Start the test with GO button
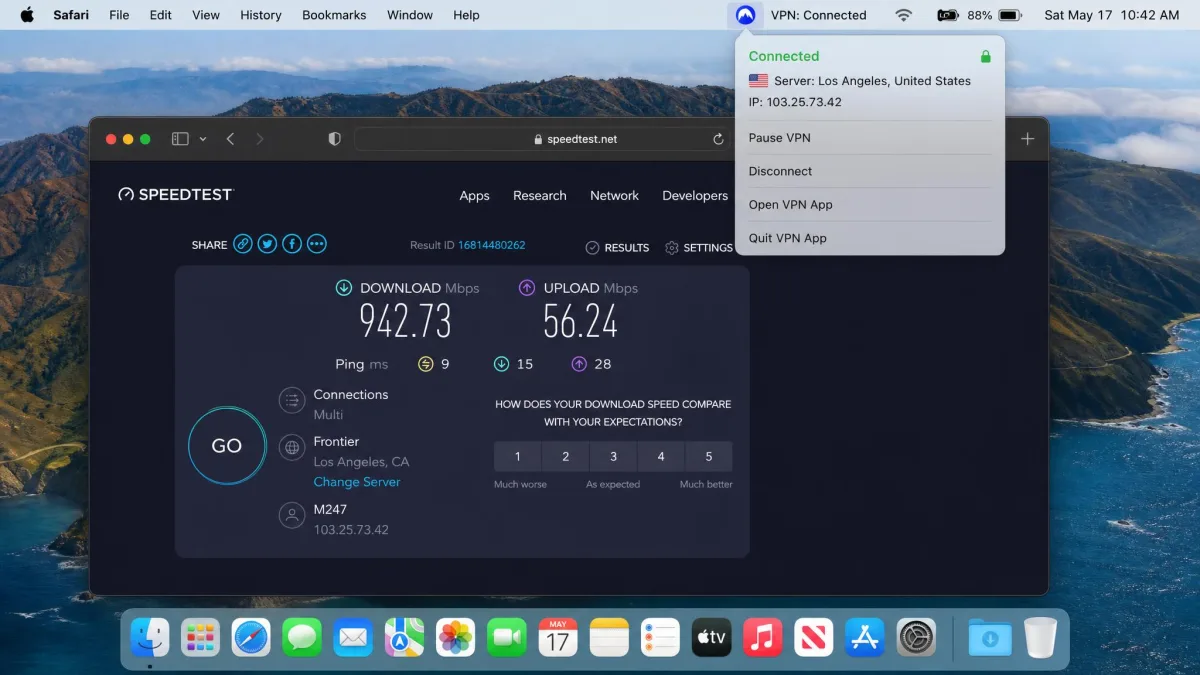The height and width of the screenshot is (675, 1200). (x=227, y=446)
